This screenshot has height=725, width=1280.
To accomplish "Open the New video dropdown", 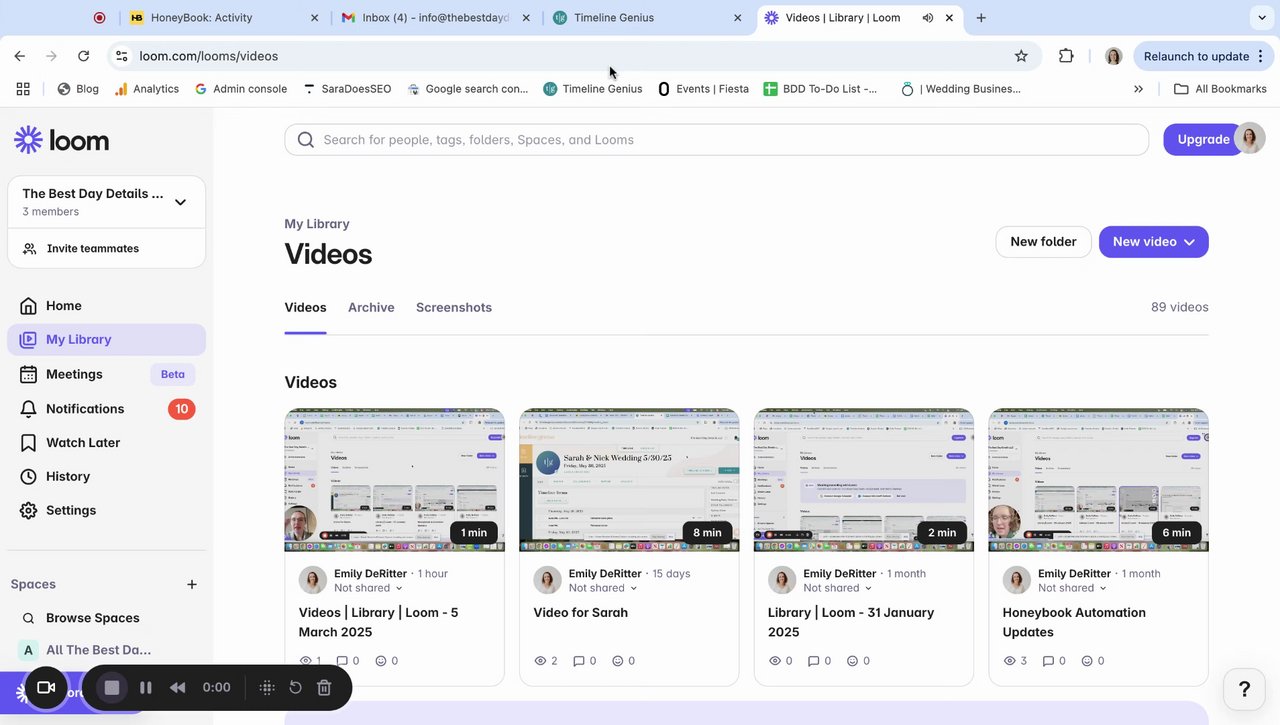I will click(x=1154, y=242).
